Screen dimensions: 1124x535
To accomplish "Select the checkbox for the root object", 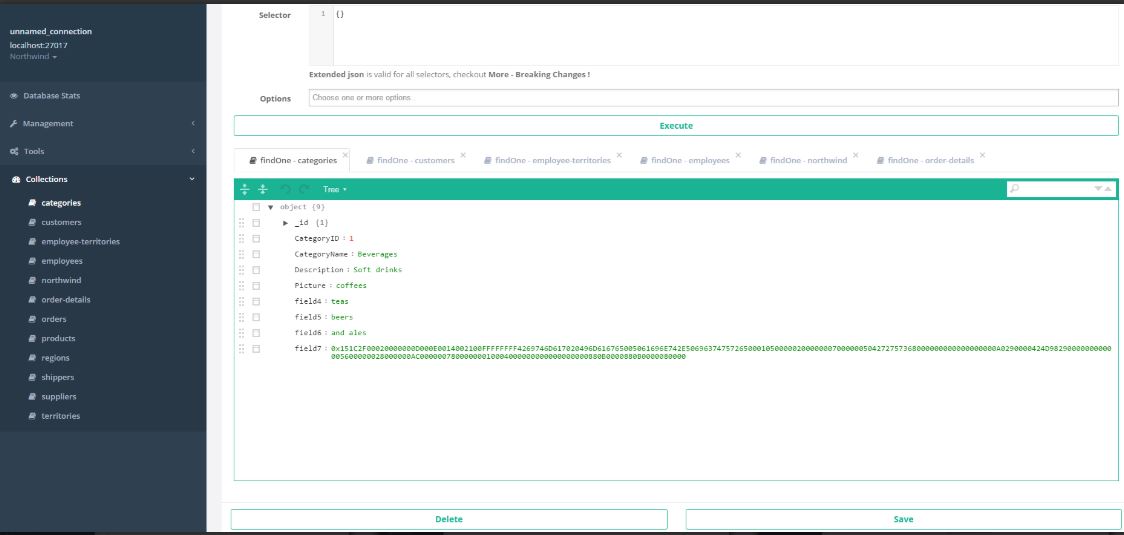I will (x=256, y=207).
